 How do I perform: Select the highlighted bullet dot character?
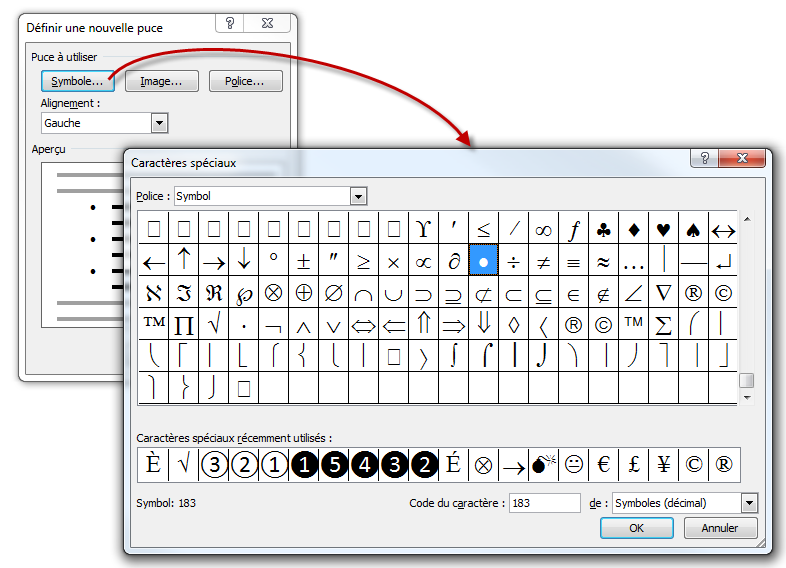tap(483, 261)
